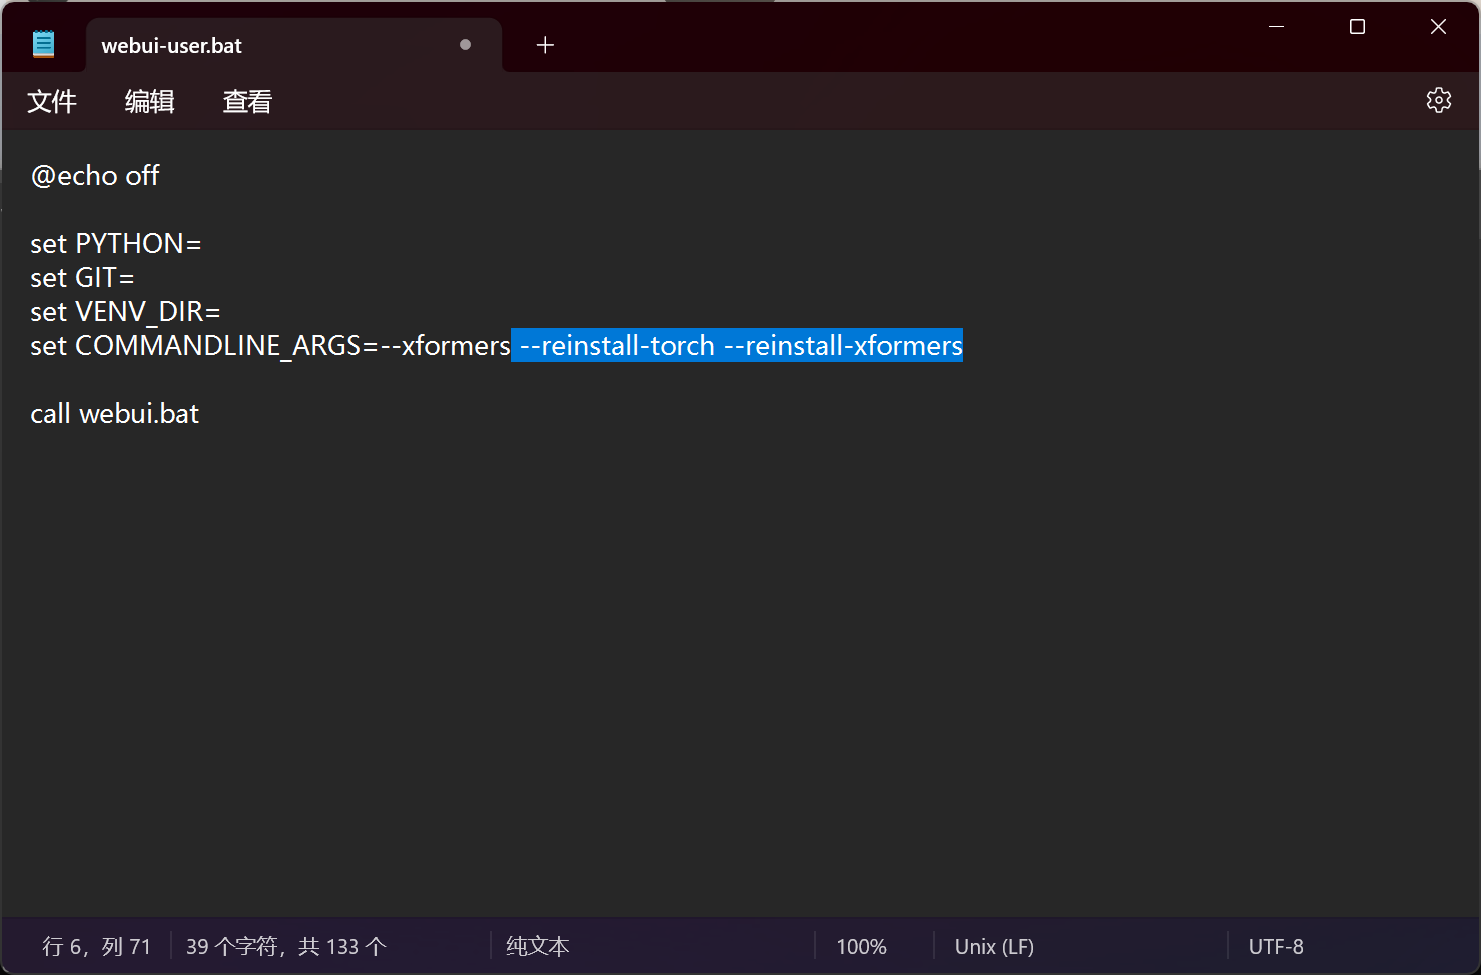Click the highlighted --reinstall-torch text
This screenshot has width=1481, height=975.
coord(618,346)
